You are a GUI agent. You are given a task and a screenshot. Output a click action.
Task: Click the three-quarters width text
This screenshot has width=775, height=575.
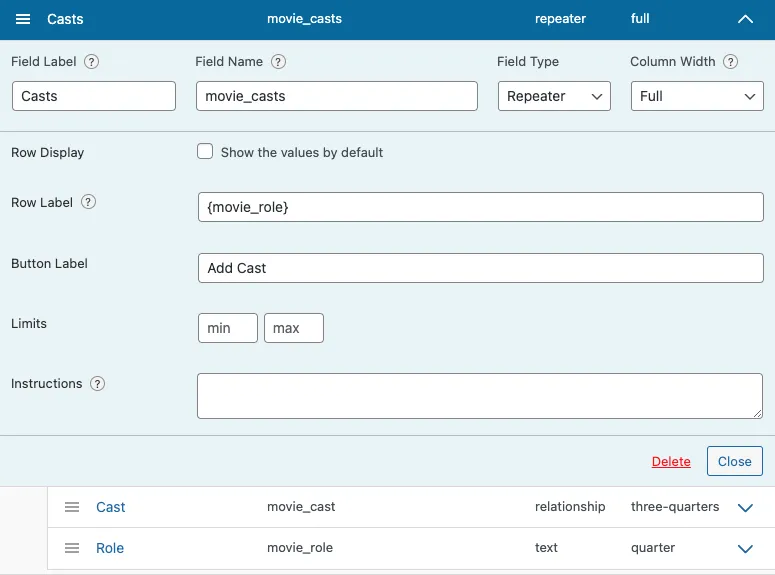pos(675,507)
